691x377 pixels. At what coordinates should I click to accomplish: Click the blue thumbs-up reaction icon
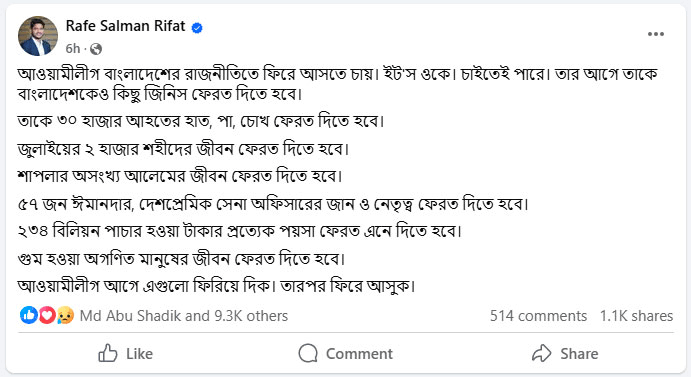(x=29, y=315)
